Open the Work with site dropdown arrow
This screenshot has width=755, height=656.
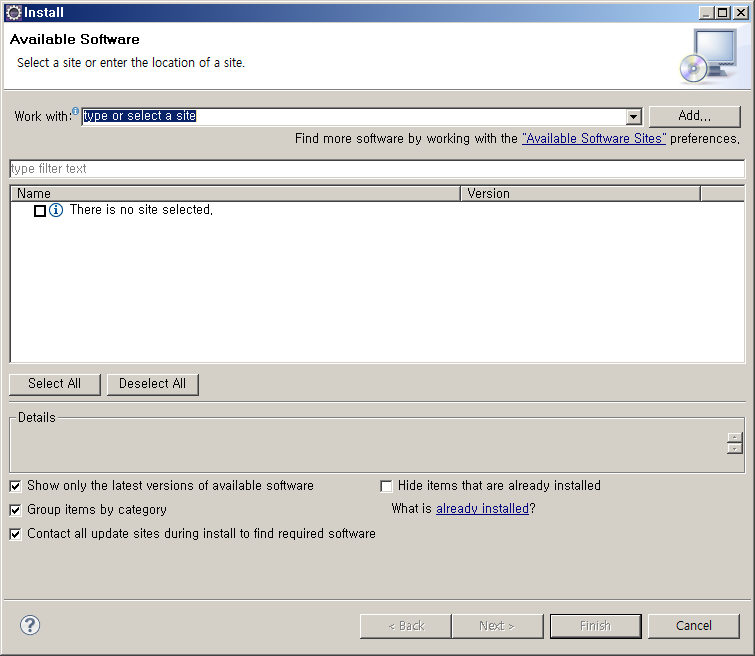pos(632,117)
